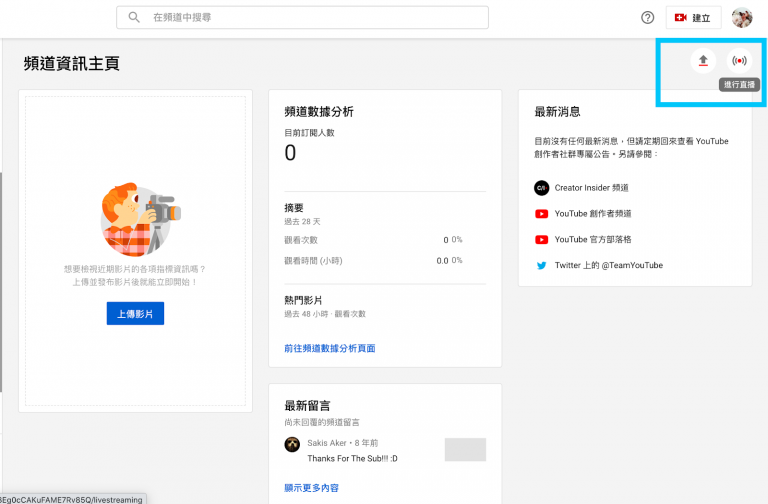The width and height of the screenshot is (768, 504).
Task: Click the blue 上傳影片 button
Action: [x=135, y=313]
